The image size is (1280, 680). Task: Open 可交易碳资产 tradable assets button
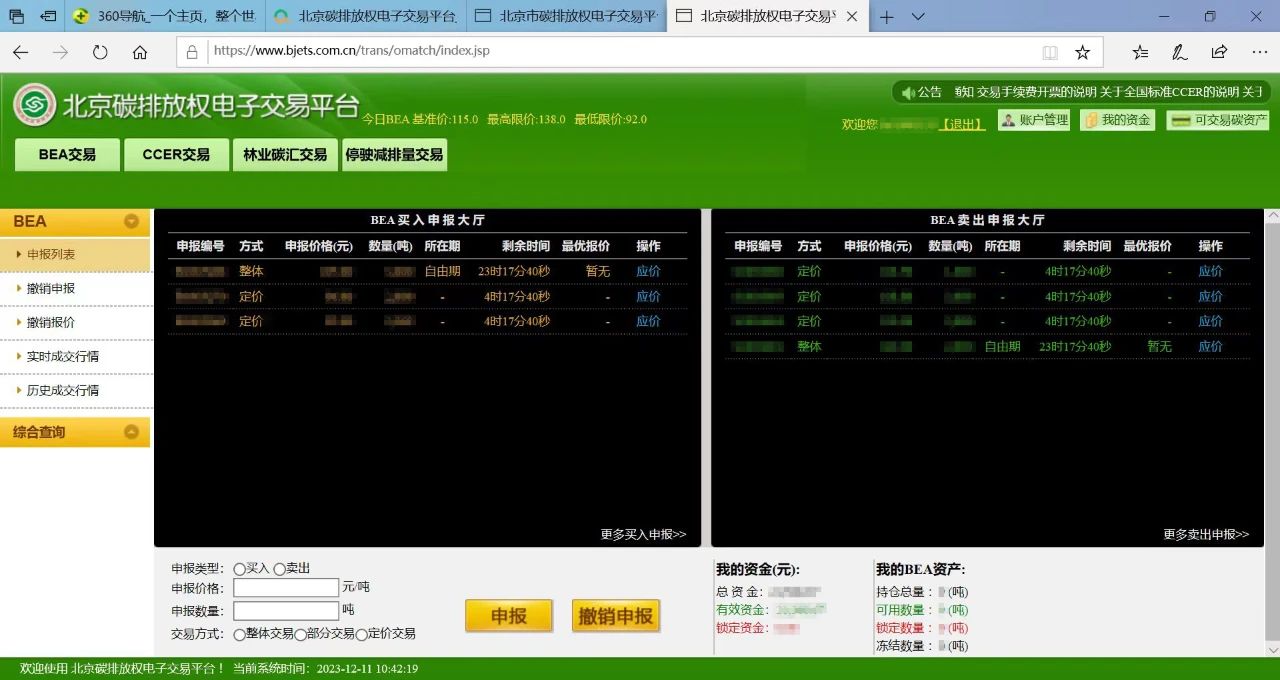(x=1217, y=121)
